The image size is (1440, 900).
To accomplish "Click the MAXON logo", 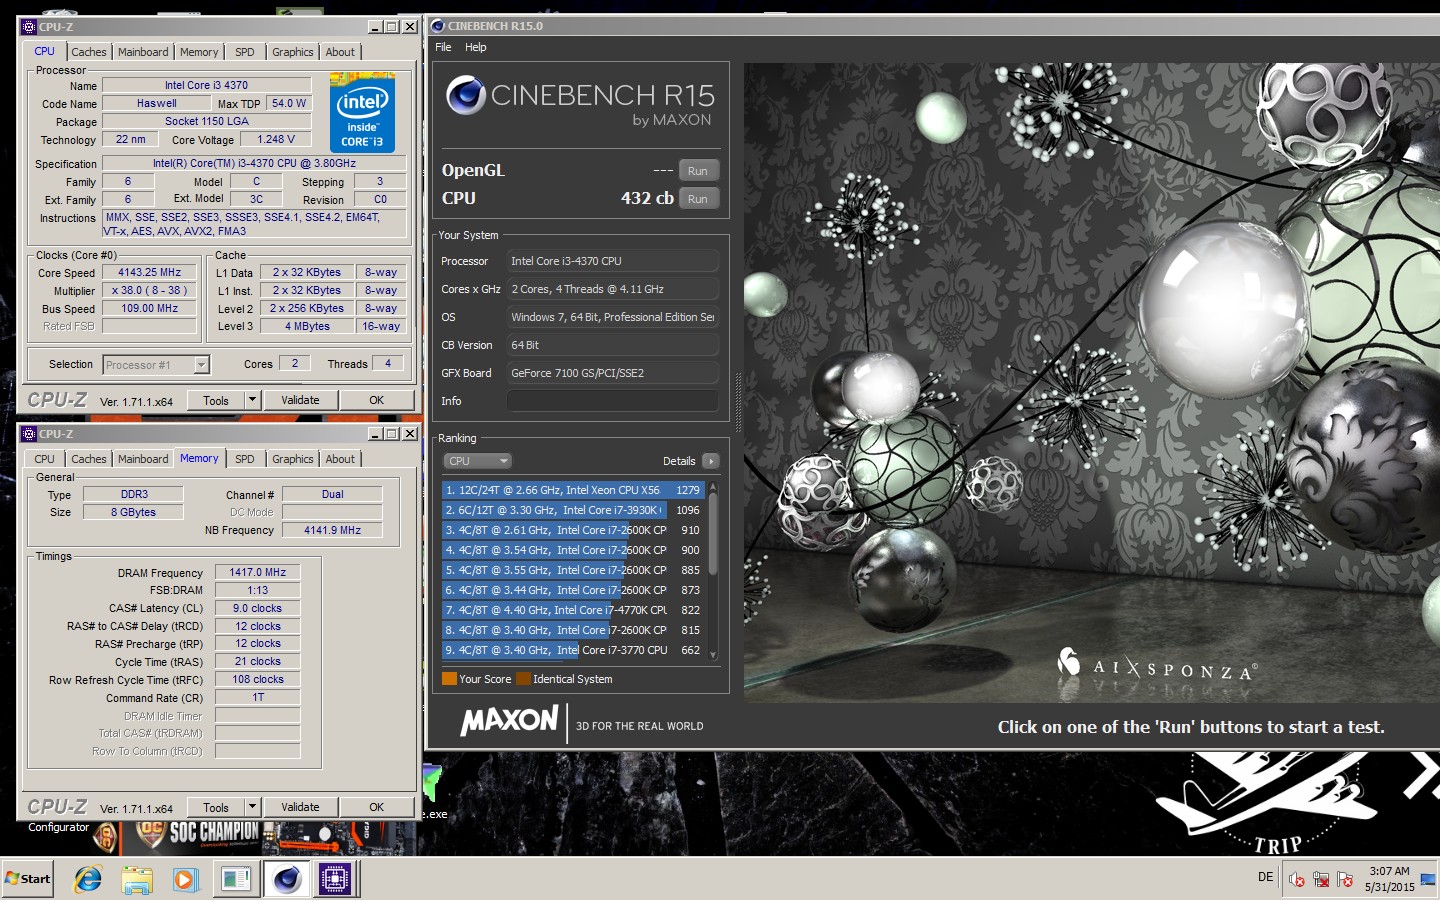I will pos(509,720).
